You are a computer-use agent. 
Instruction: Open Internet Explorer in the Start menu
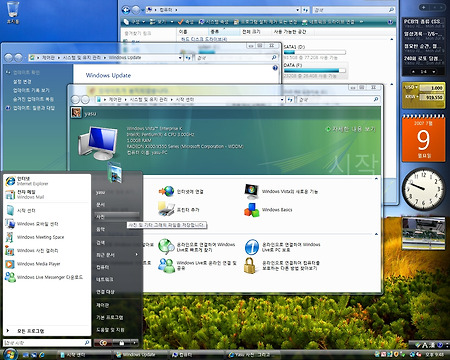tap(47, 181)
